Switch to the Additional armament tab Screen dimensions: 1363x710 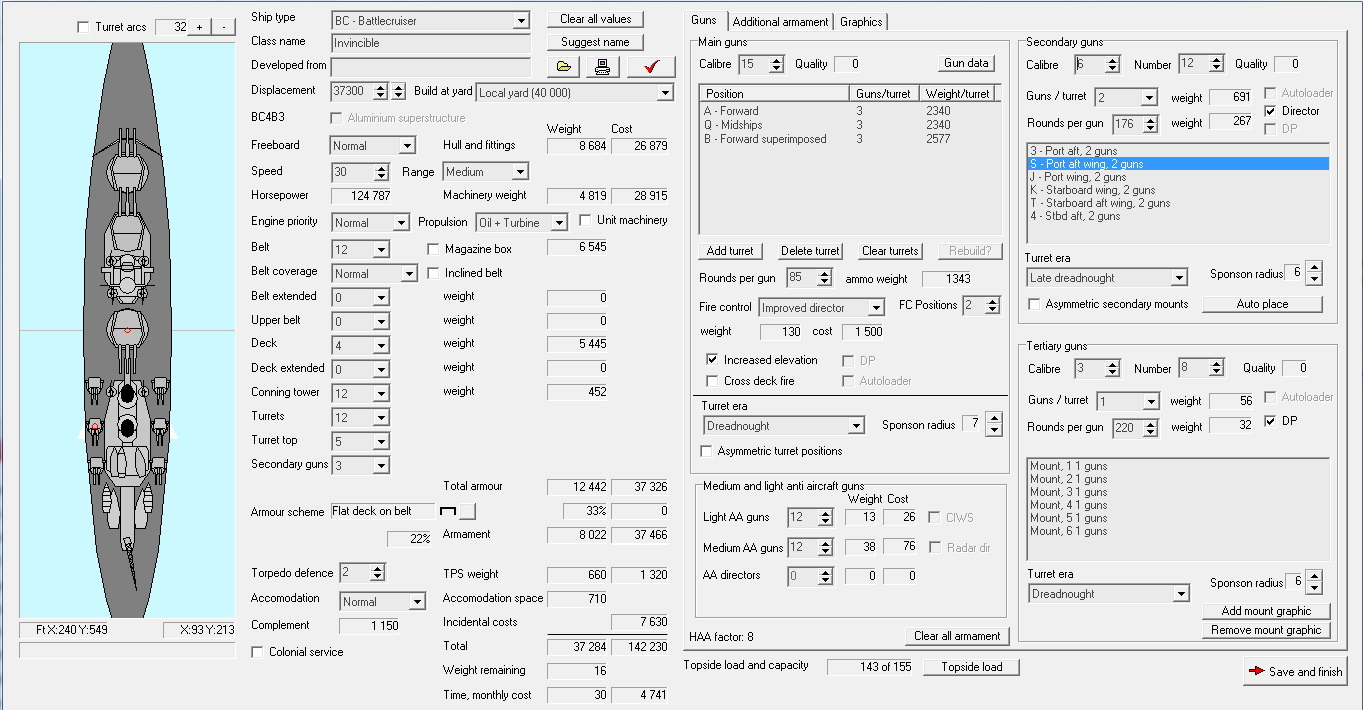780,21
